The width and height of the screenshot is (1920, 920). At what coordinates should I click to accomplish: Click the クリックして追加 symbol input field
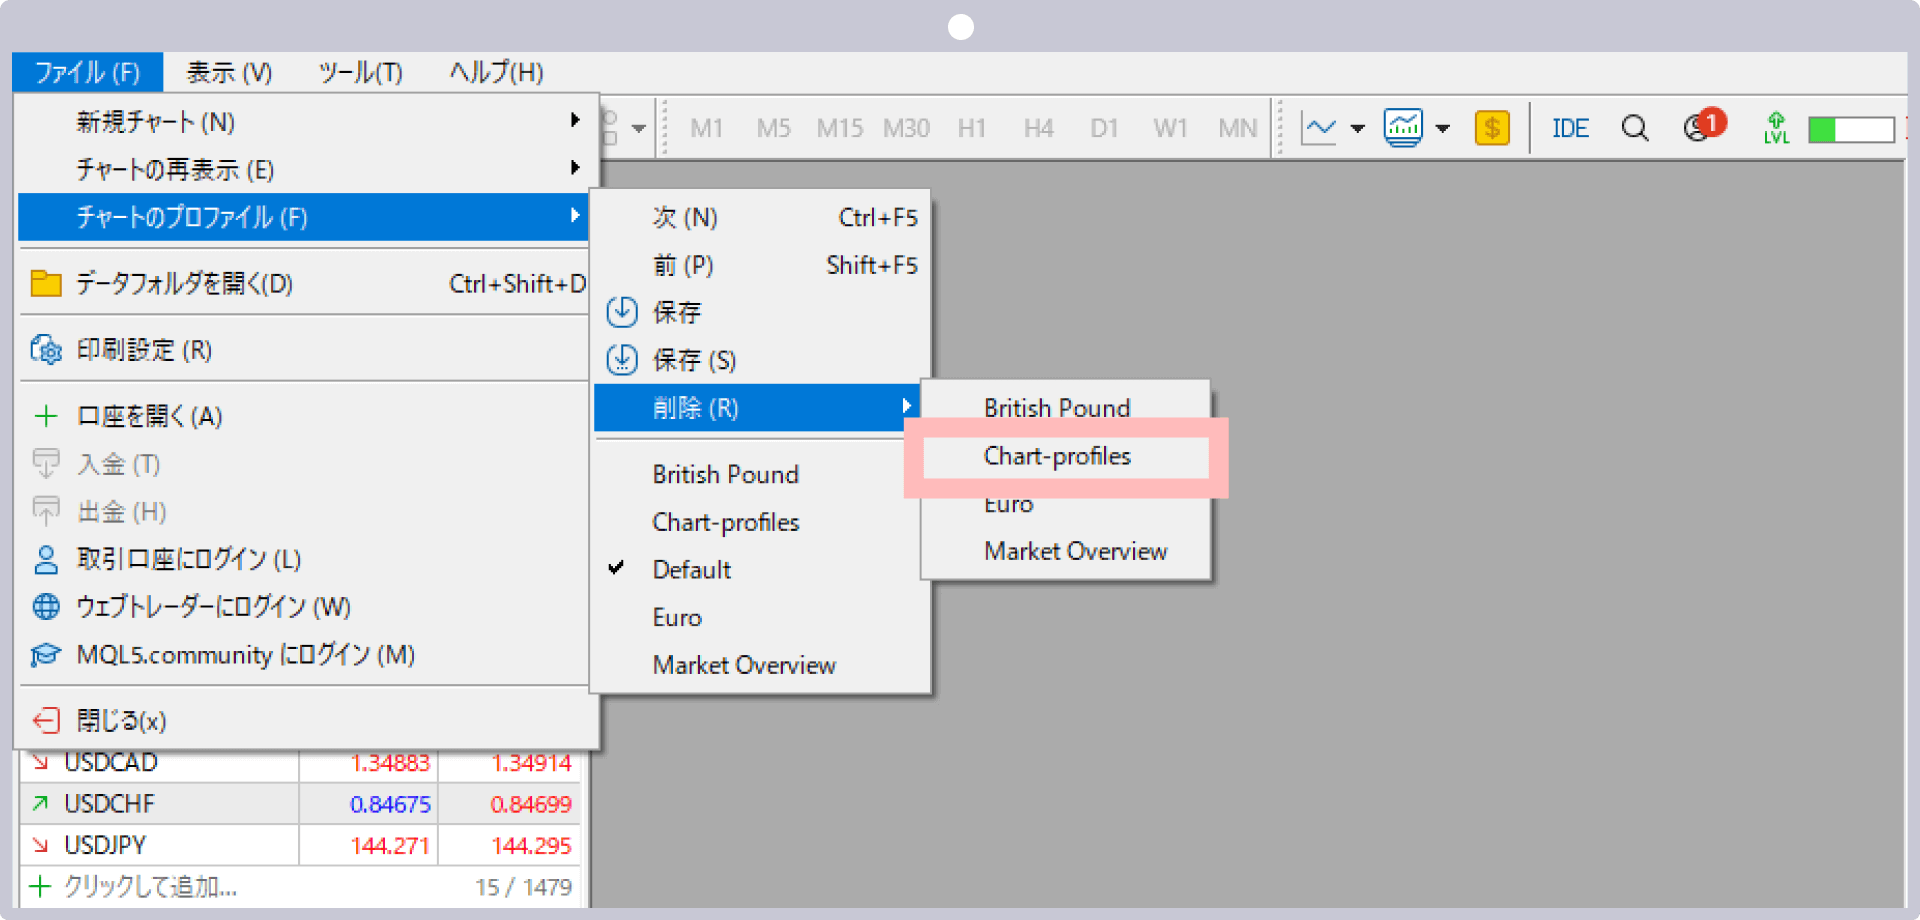click(150, 886)
